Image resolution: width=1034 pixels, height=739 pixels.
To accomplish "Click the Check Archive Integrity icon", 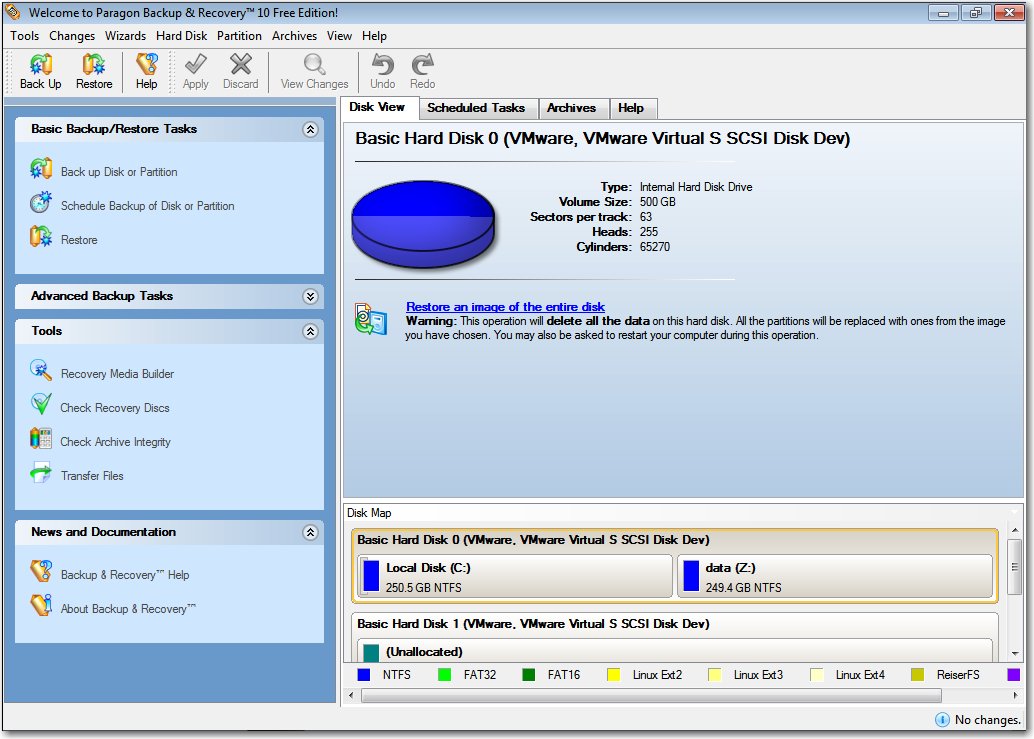I will click(41, 440).
